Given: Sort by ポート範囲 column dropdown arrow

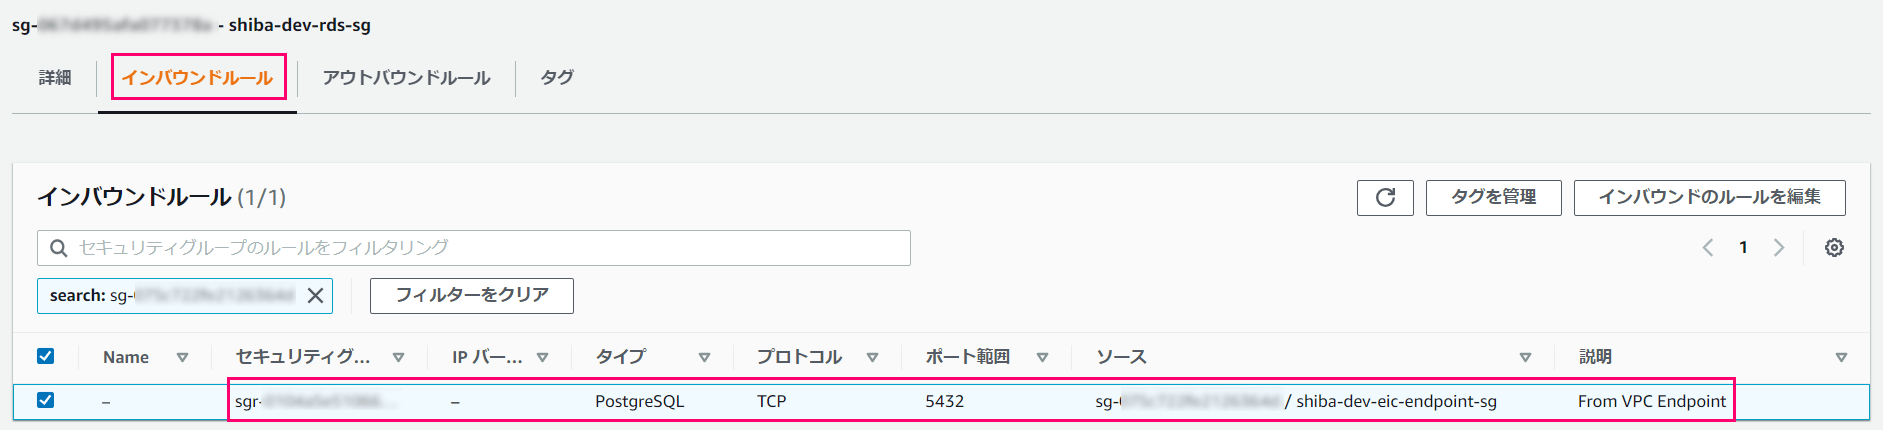Looking at the screenshot, I should click(x=1042, y=357).
